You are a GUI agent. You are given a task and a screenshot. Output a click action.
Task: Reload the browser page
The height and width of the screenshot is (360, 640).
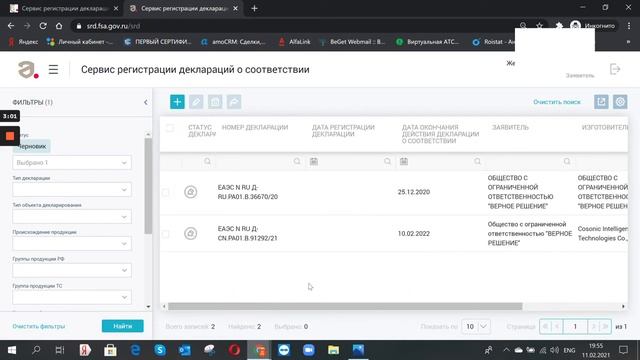(43, 26)
